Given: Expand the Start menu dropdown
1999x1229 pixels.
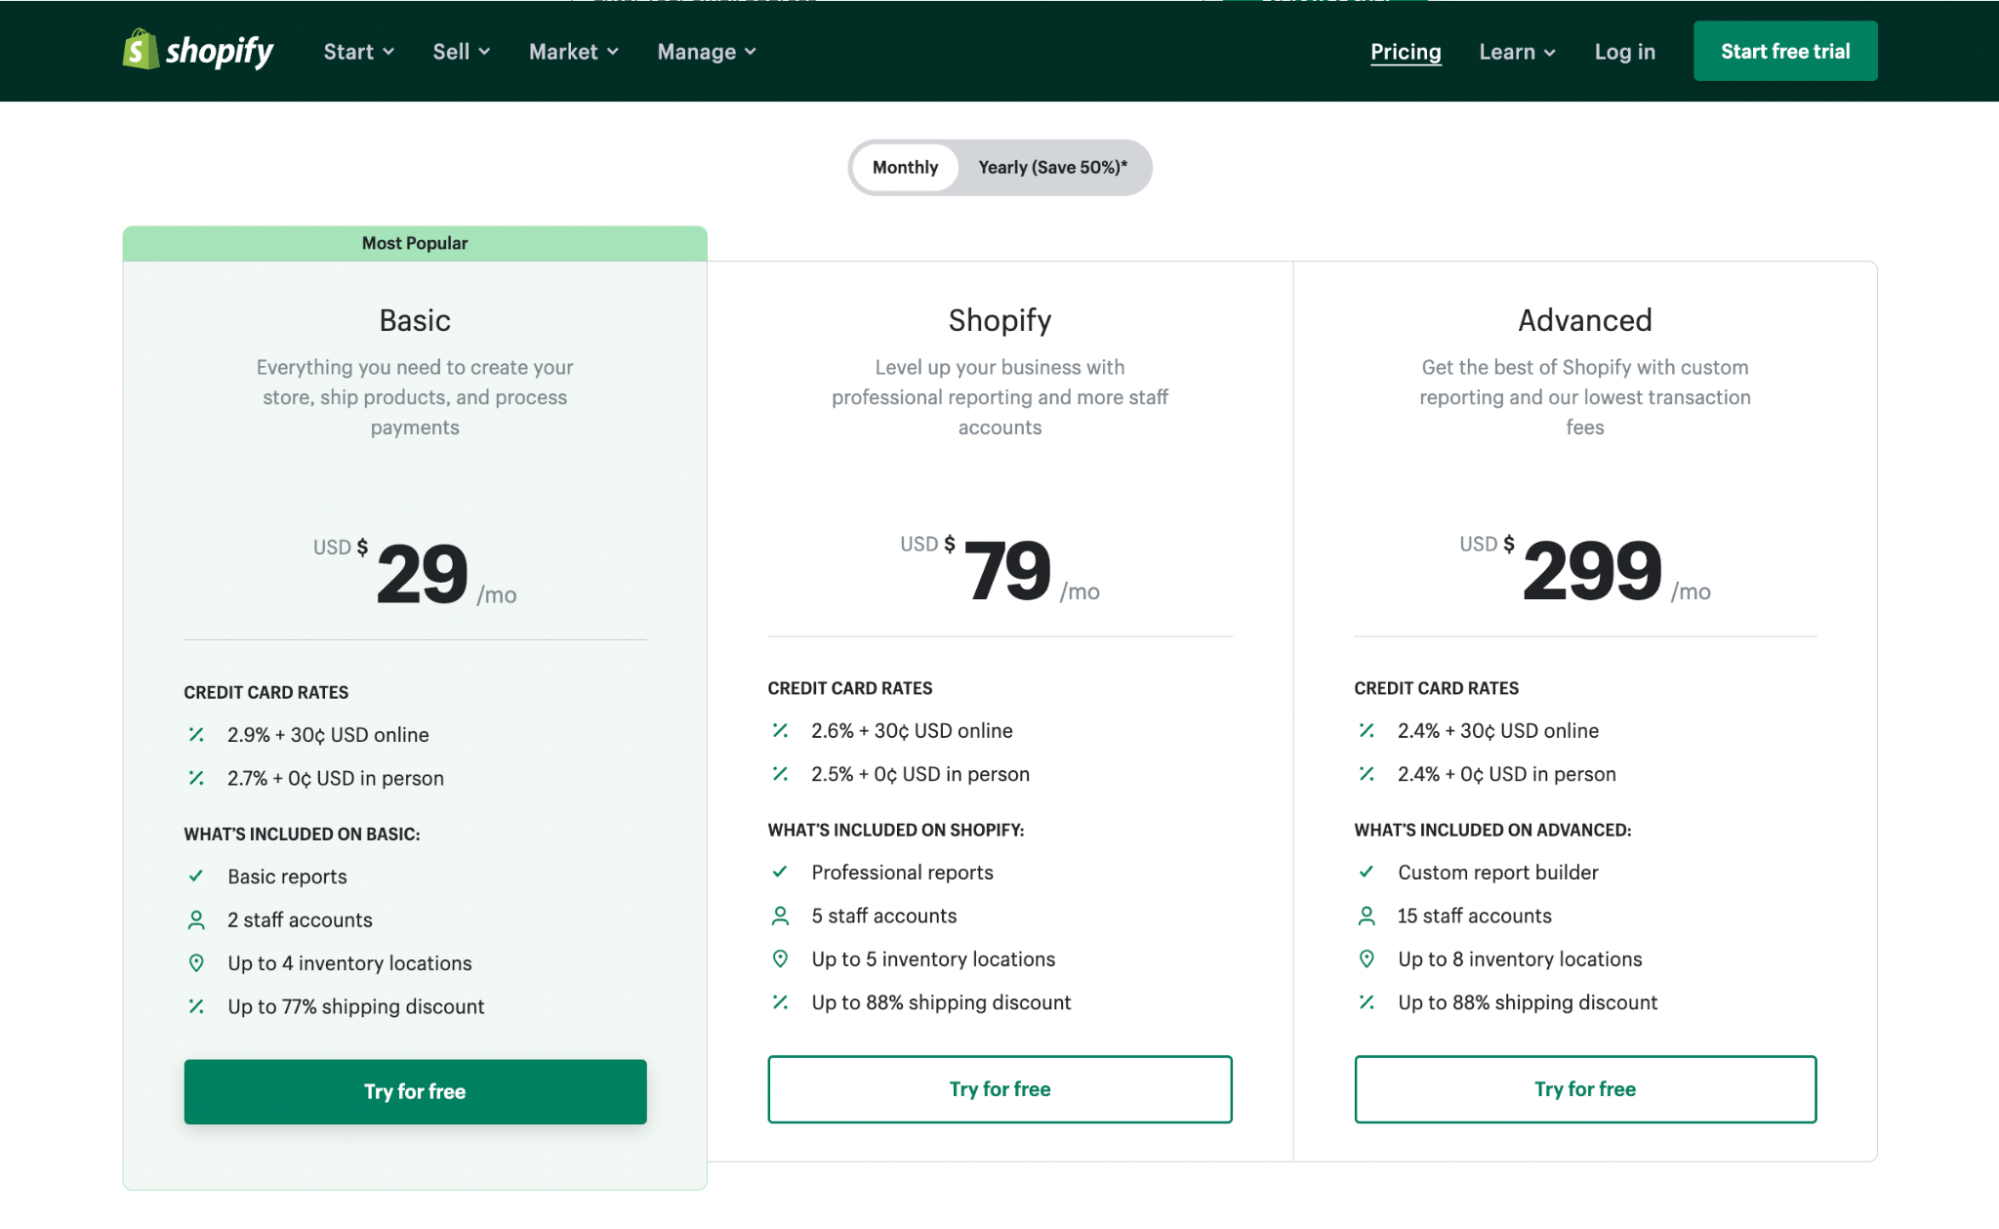Looking at the screenshot, I should tap(358, 52).
